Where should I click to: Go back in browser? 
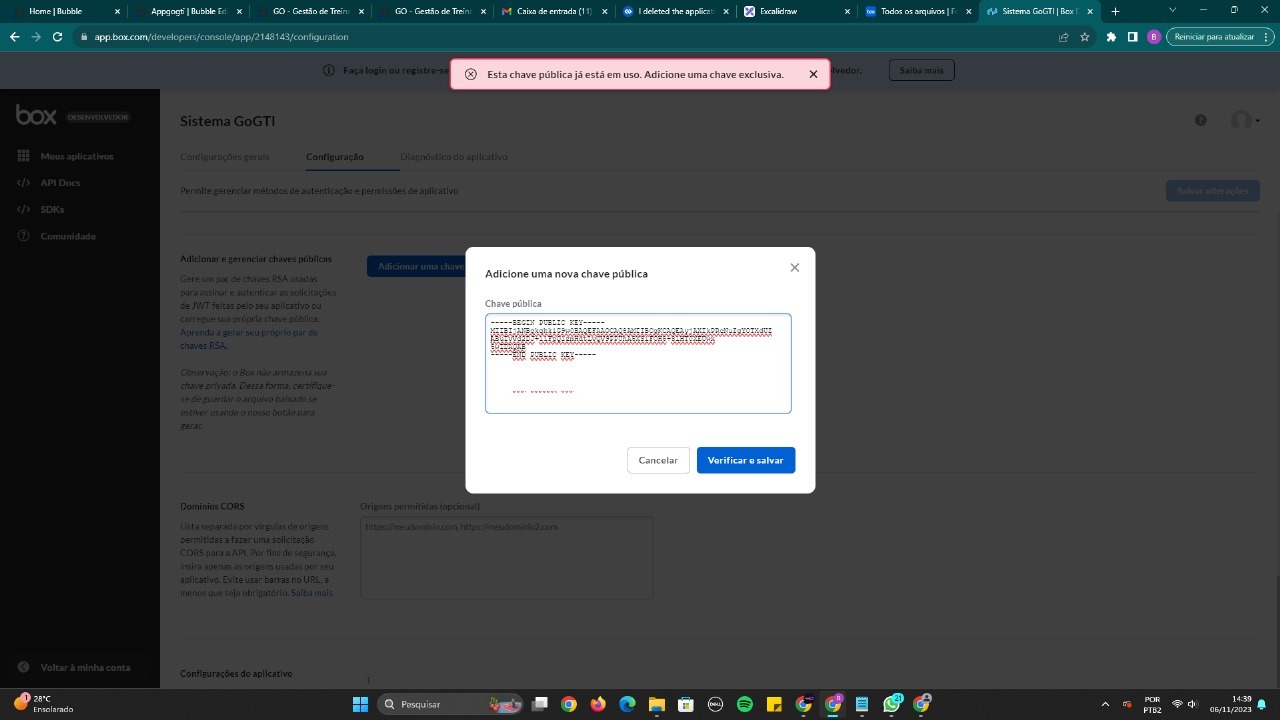(x=14, y=36)
